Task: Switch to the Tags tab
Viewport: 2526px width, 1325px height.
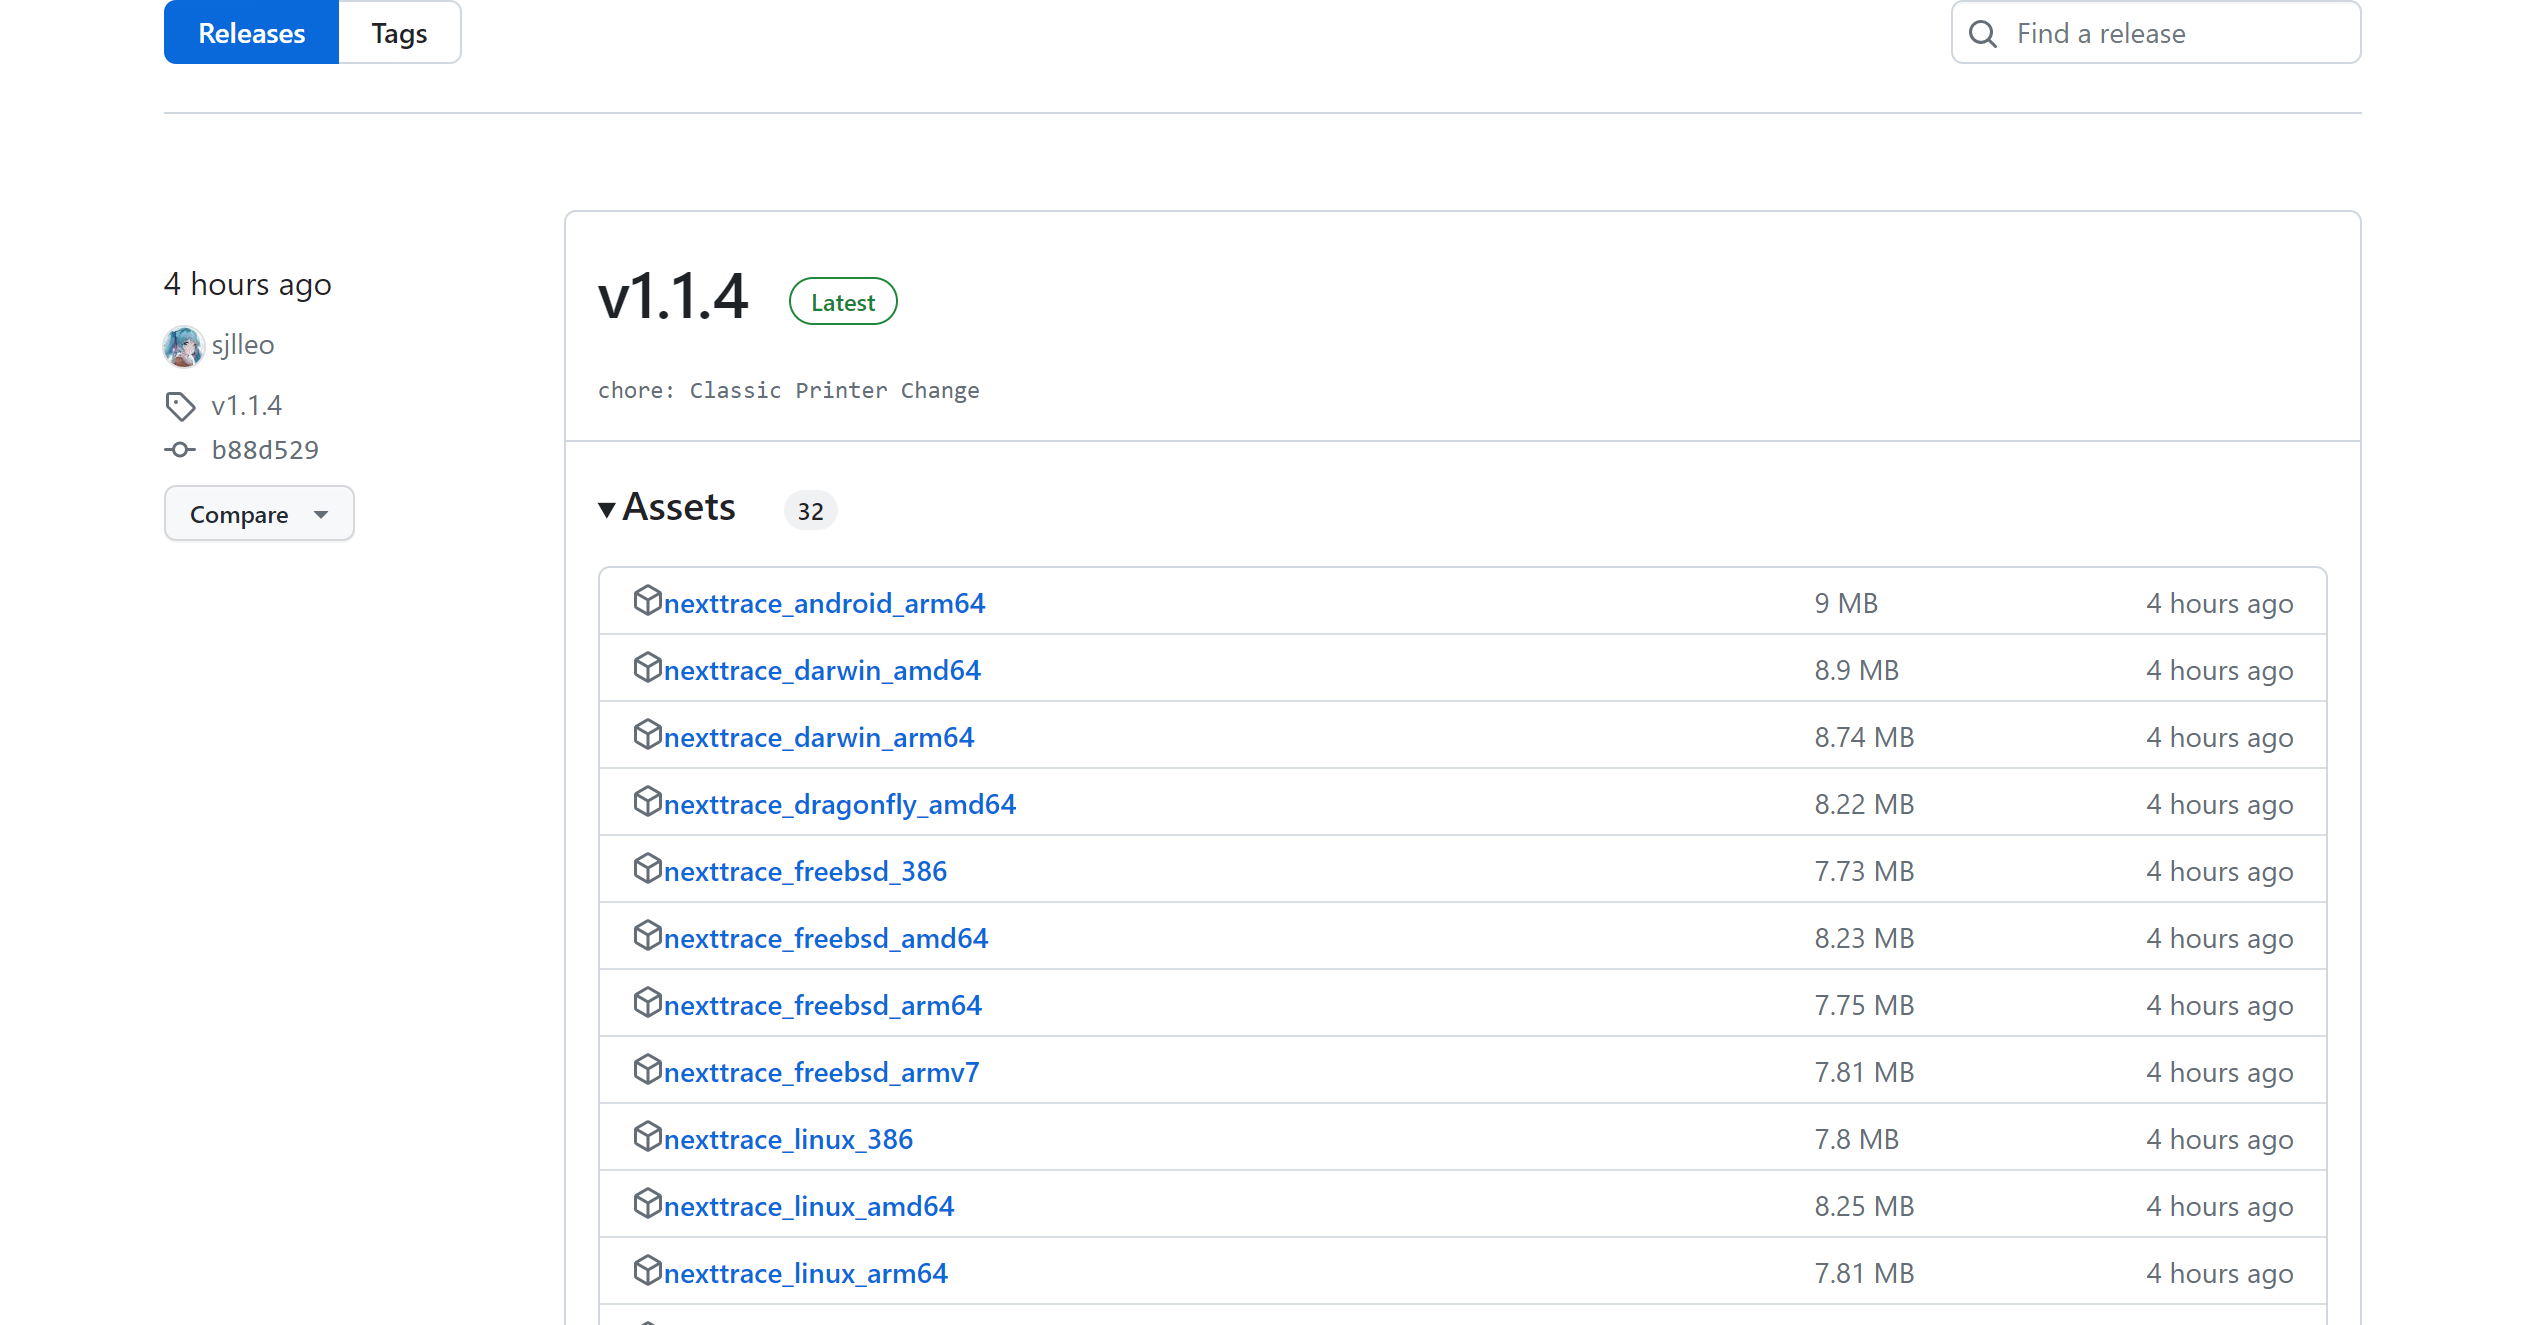Action: pos(399,33)
